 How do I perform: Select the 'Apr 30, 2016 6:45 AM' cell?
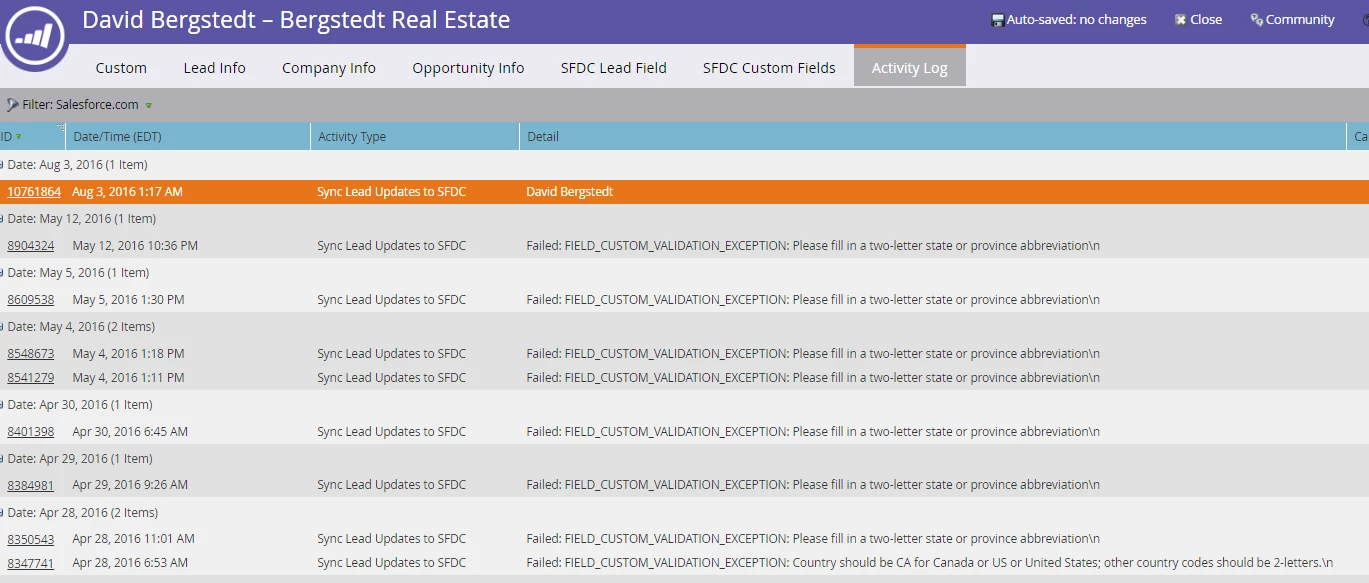pyautogui.click(x=130, y=432)
